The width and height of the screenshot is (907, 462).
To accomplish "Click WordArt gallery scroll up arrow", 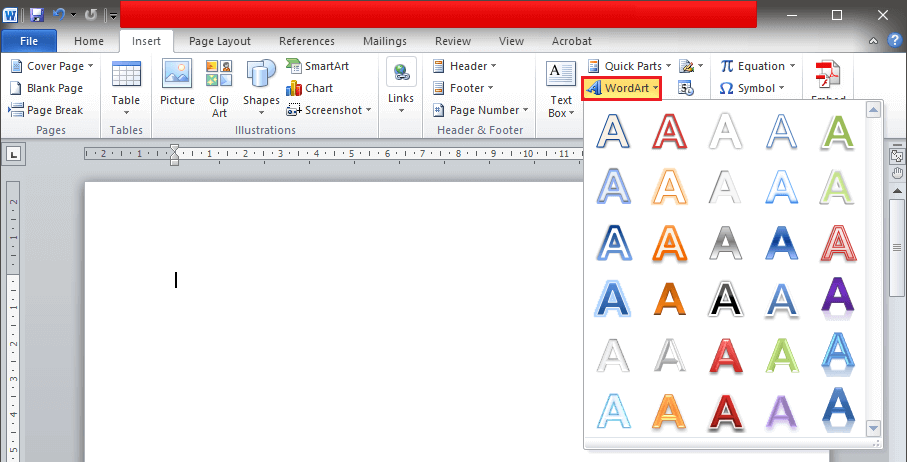I will 873,109.
